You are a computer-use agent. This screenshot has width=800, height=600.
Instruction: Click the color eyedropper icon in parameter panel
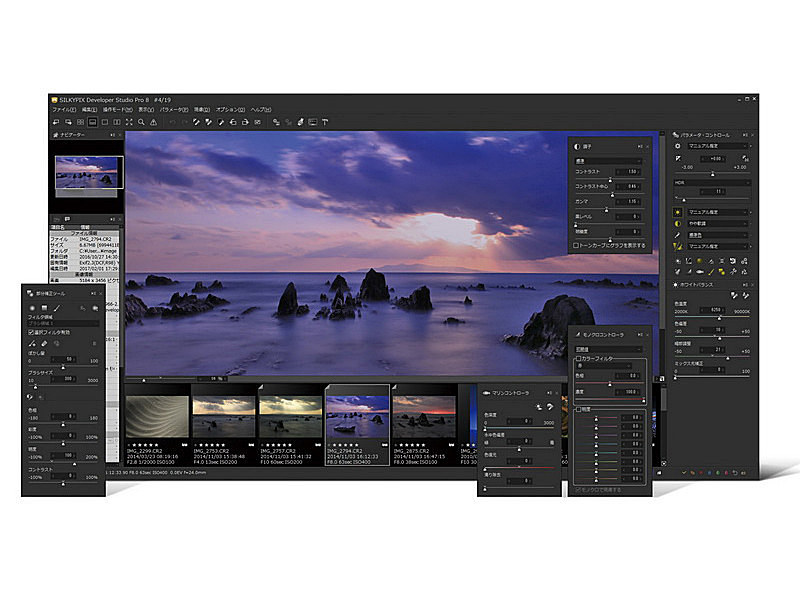678,235
